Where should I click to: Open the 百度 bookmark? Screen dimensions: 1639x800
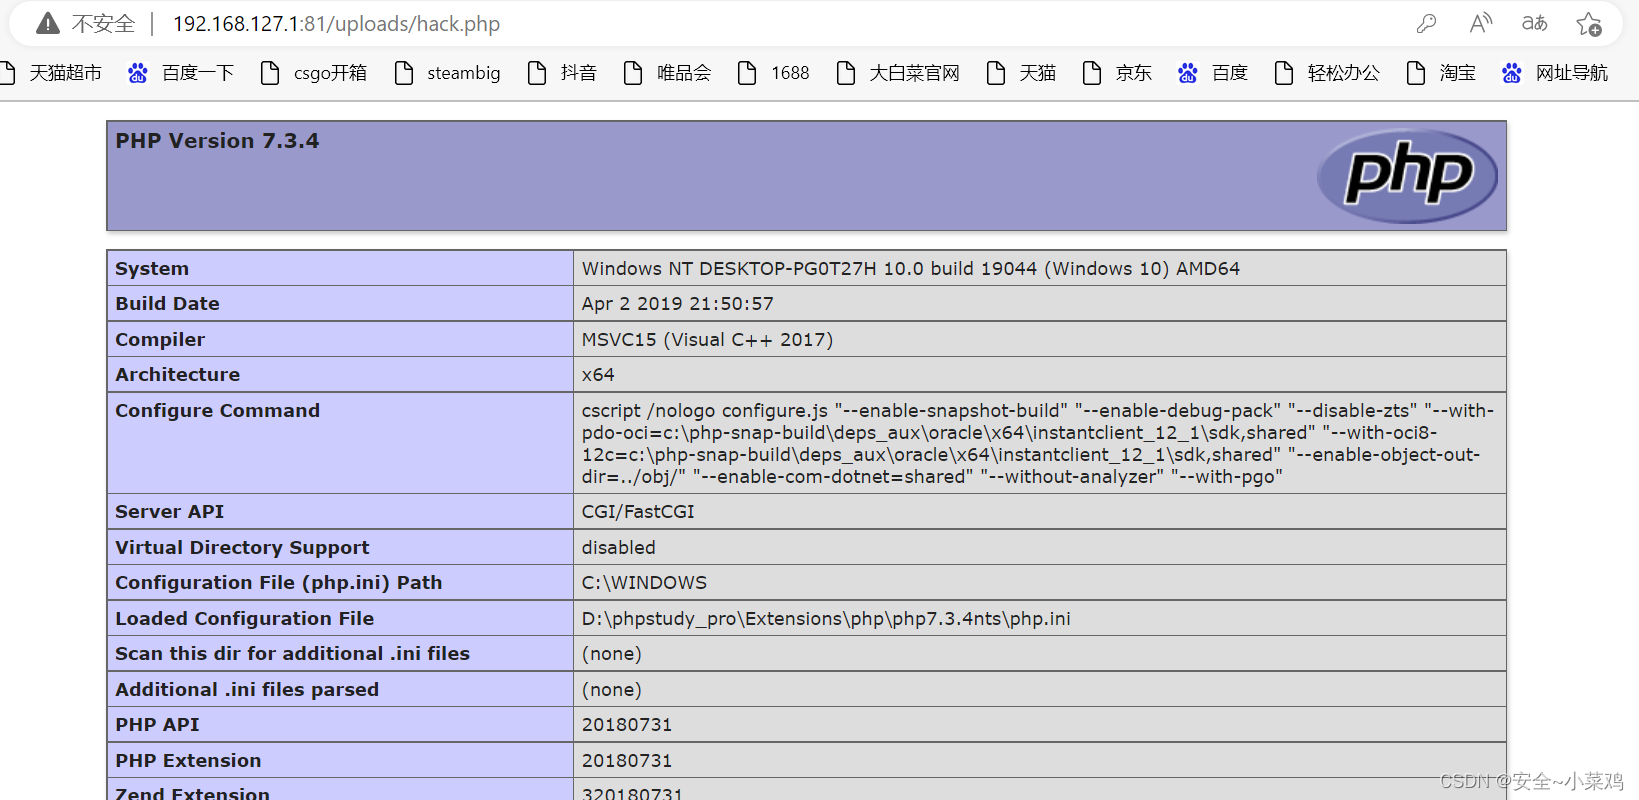coord(1229,73)
